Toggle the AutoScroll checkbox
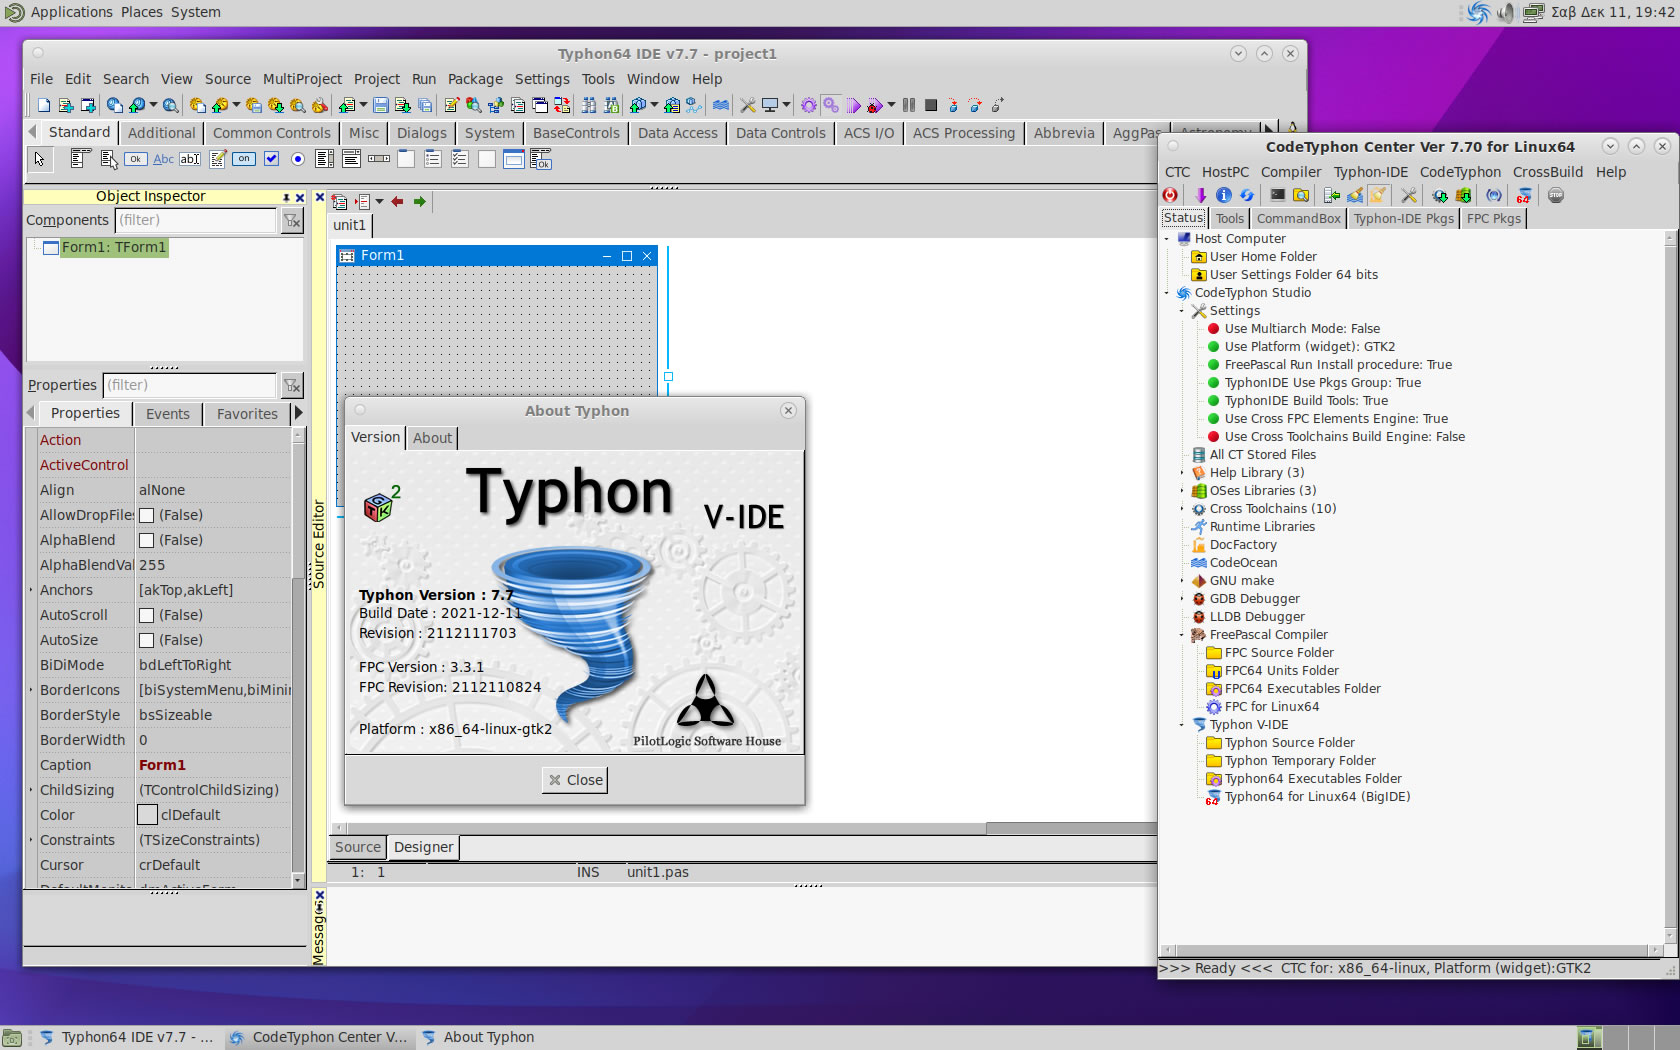The height and width of the screenshot is (1050, 1680). 146,615
